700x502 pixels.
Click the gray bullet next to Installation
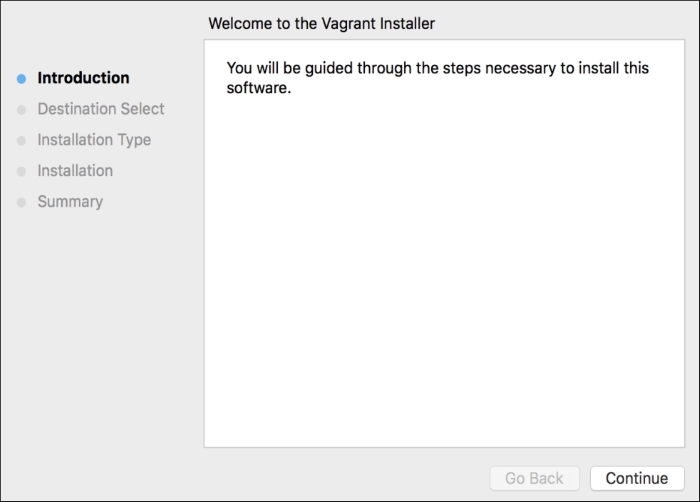[x=21, y=172]
